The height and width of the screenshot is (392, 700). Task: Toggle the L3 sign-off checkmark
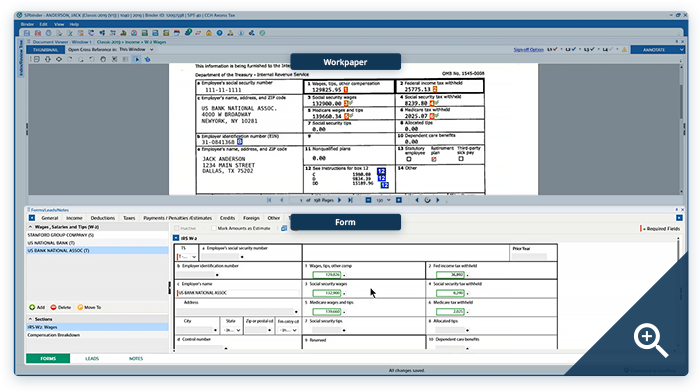tap(592, 50)
